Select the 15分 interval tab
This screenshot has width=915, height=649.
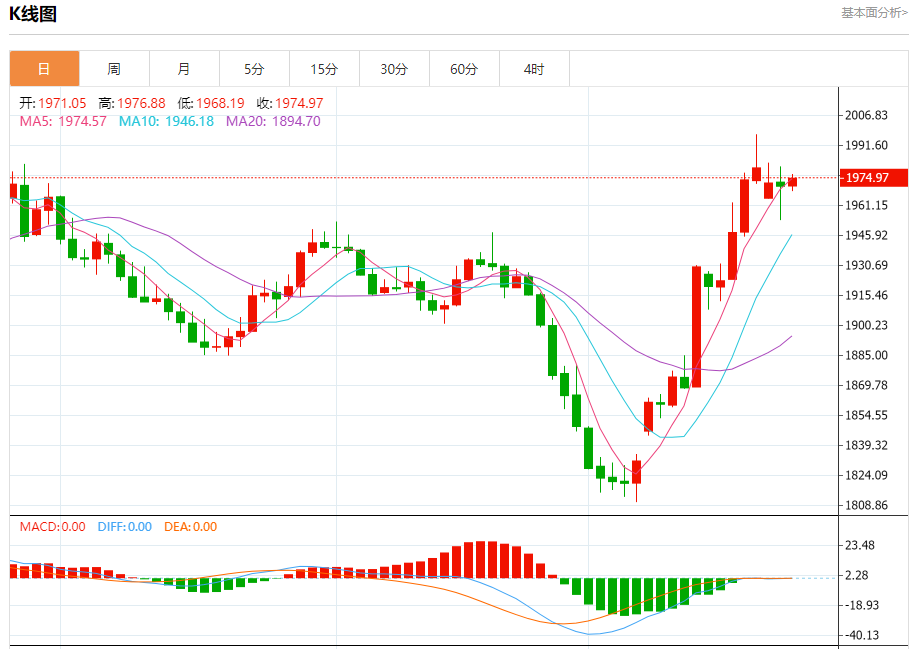click(324, 69)
